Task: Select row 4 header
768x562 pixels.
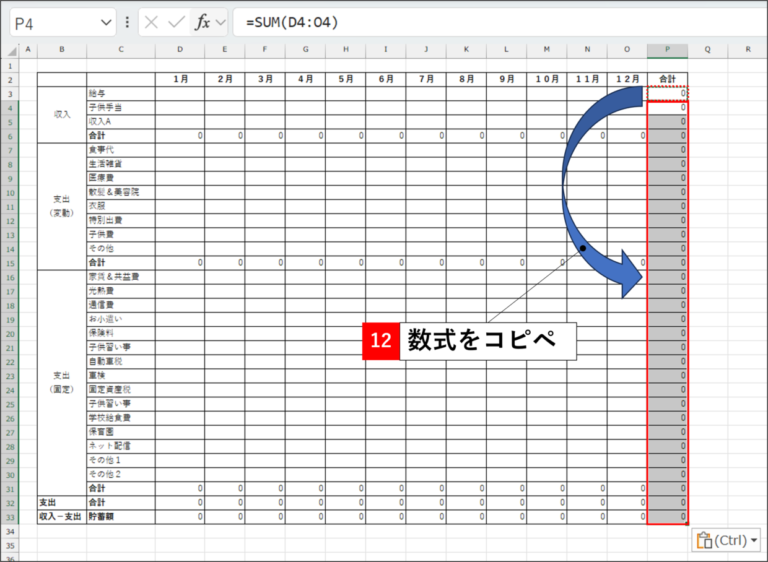Action: pyautogui.click(x=8, y=107)
